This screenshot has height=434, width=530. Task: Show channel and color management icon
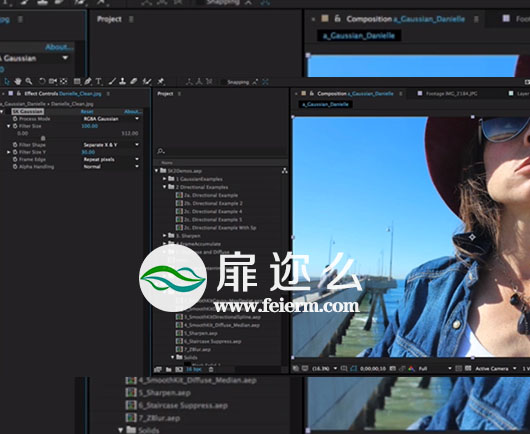(411, 368)
